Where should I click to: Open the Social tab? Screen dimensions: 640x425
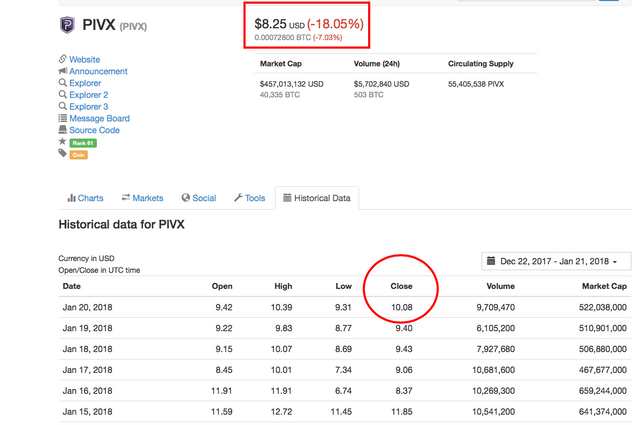[x=199, y=198]
